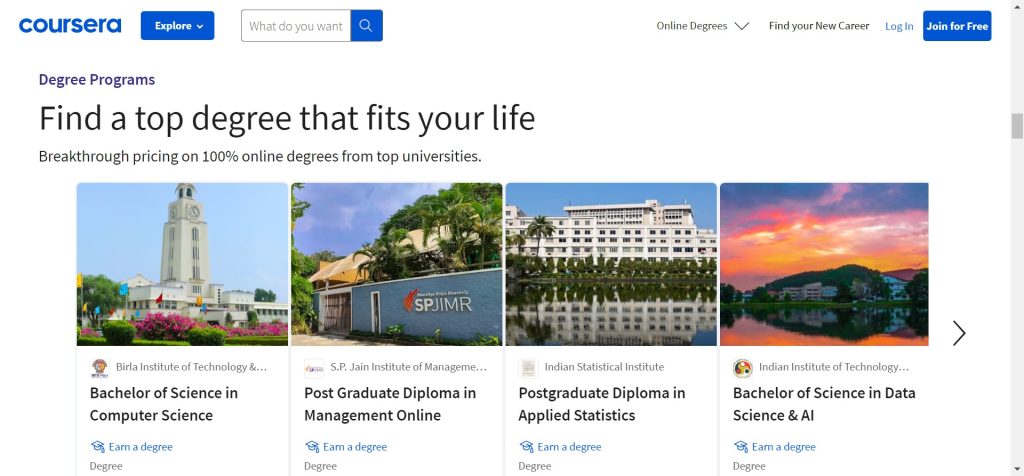1024x476 pixels.
Task: Open Bachelor of Science in Computer Science
Action: [x=164, y=404]
